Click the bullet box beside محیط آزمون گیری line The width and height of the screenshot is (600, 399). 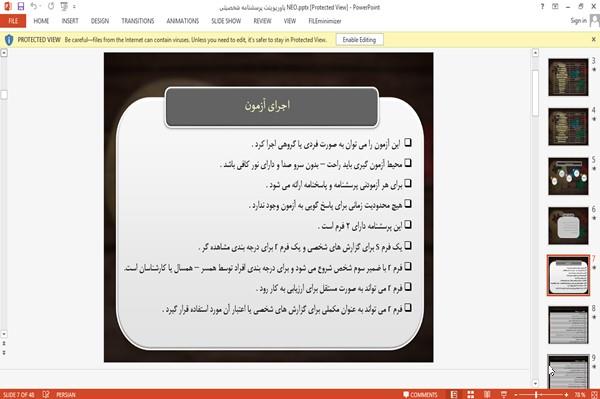408,163
